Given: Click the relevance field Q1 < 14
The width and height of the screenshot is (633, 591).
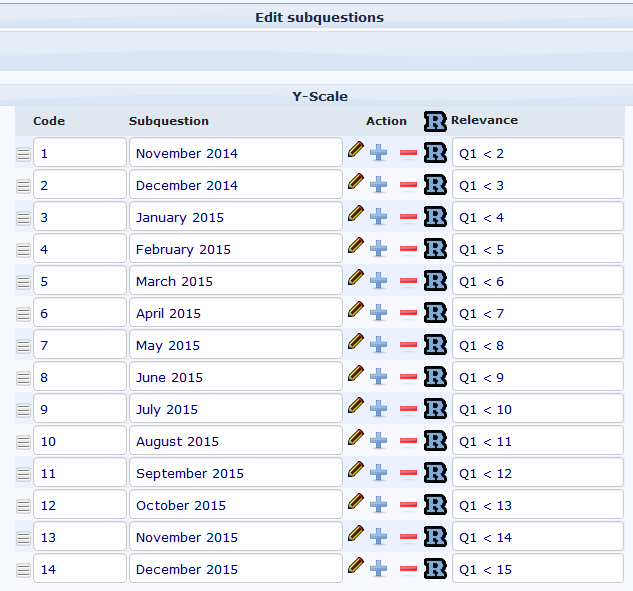Looking at the screenshot, I should (x=537, y=537).
